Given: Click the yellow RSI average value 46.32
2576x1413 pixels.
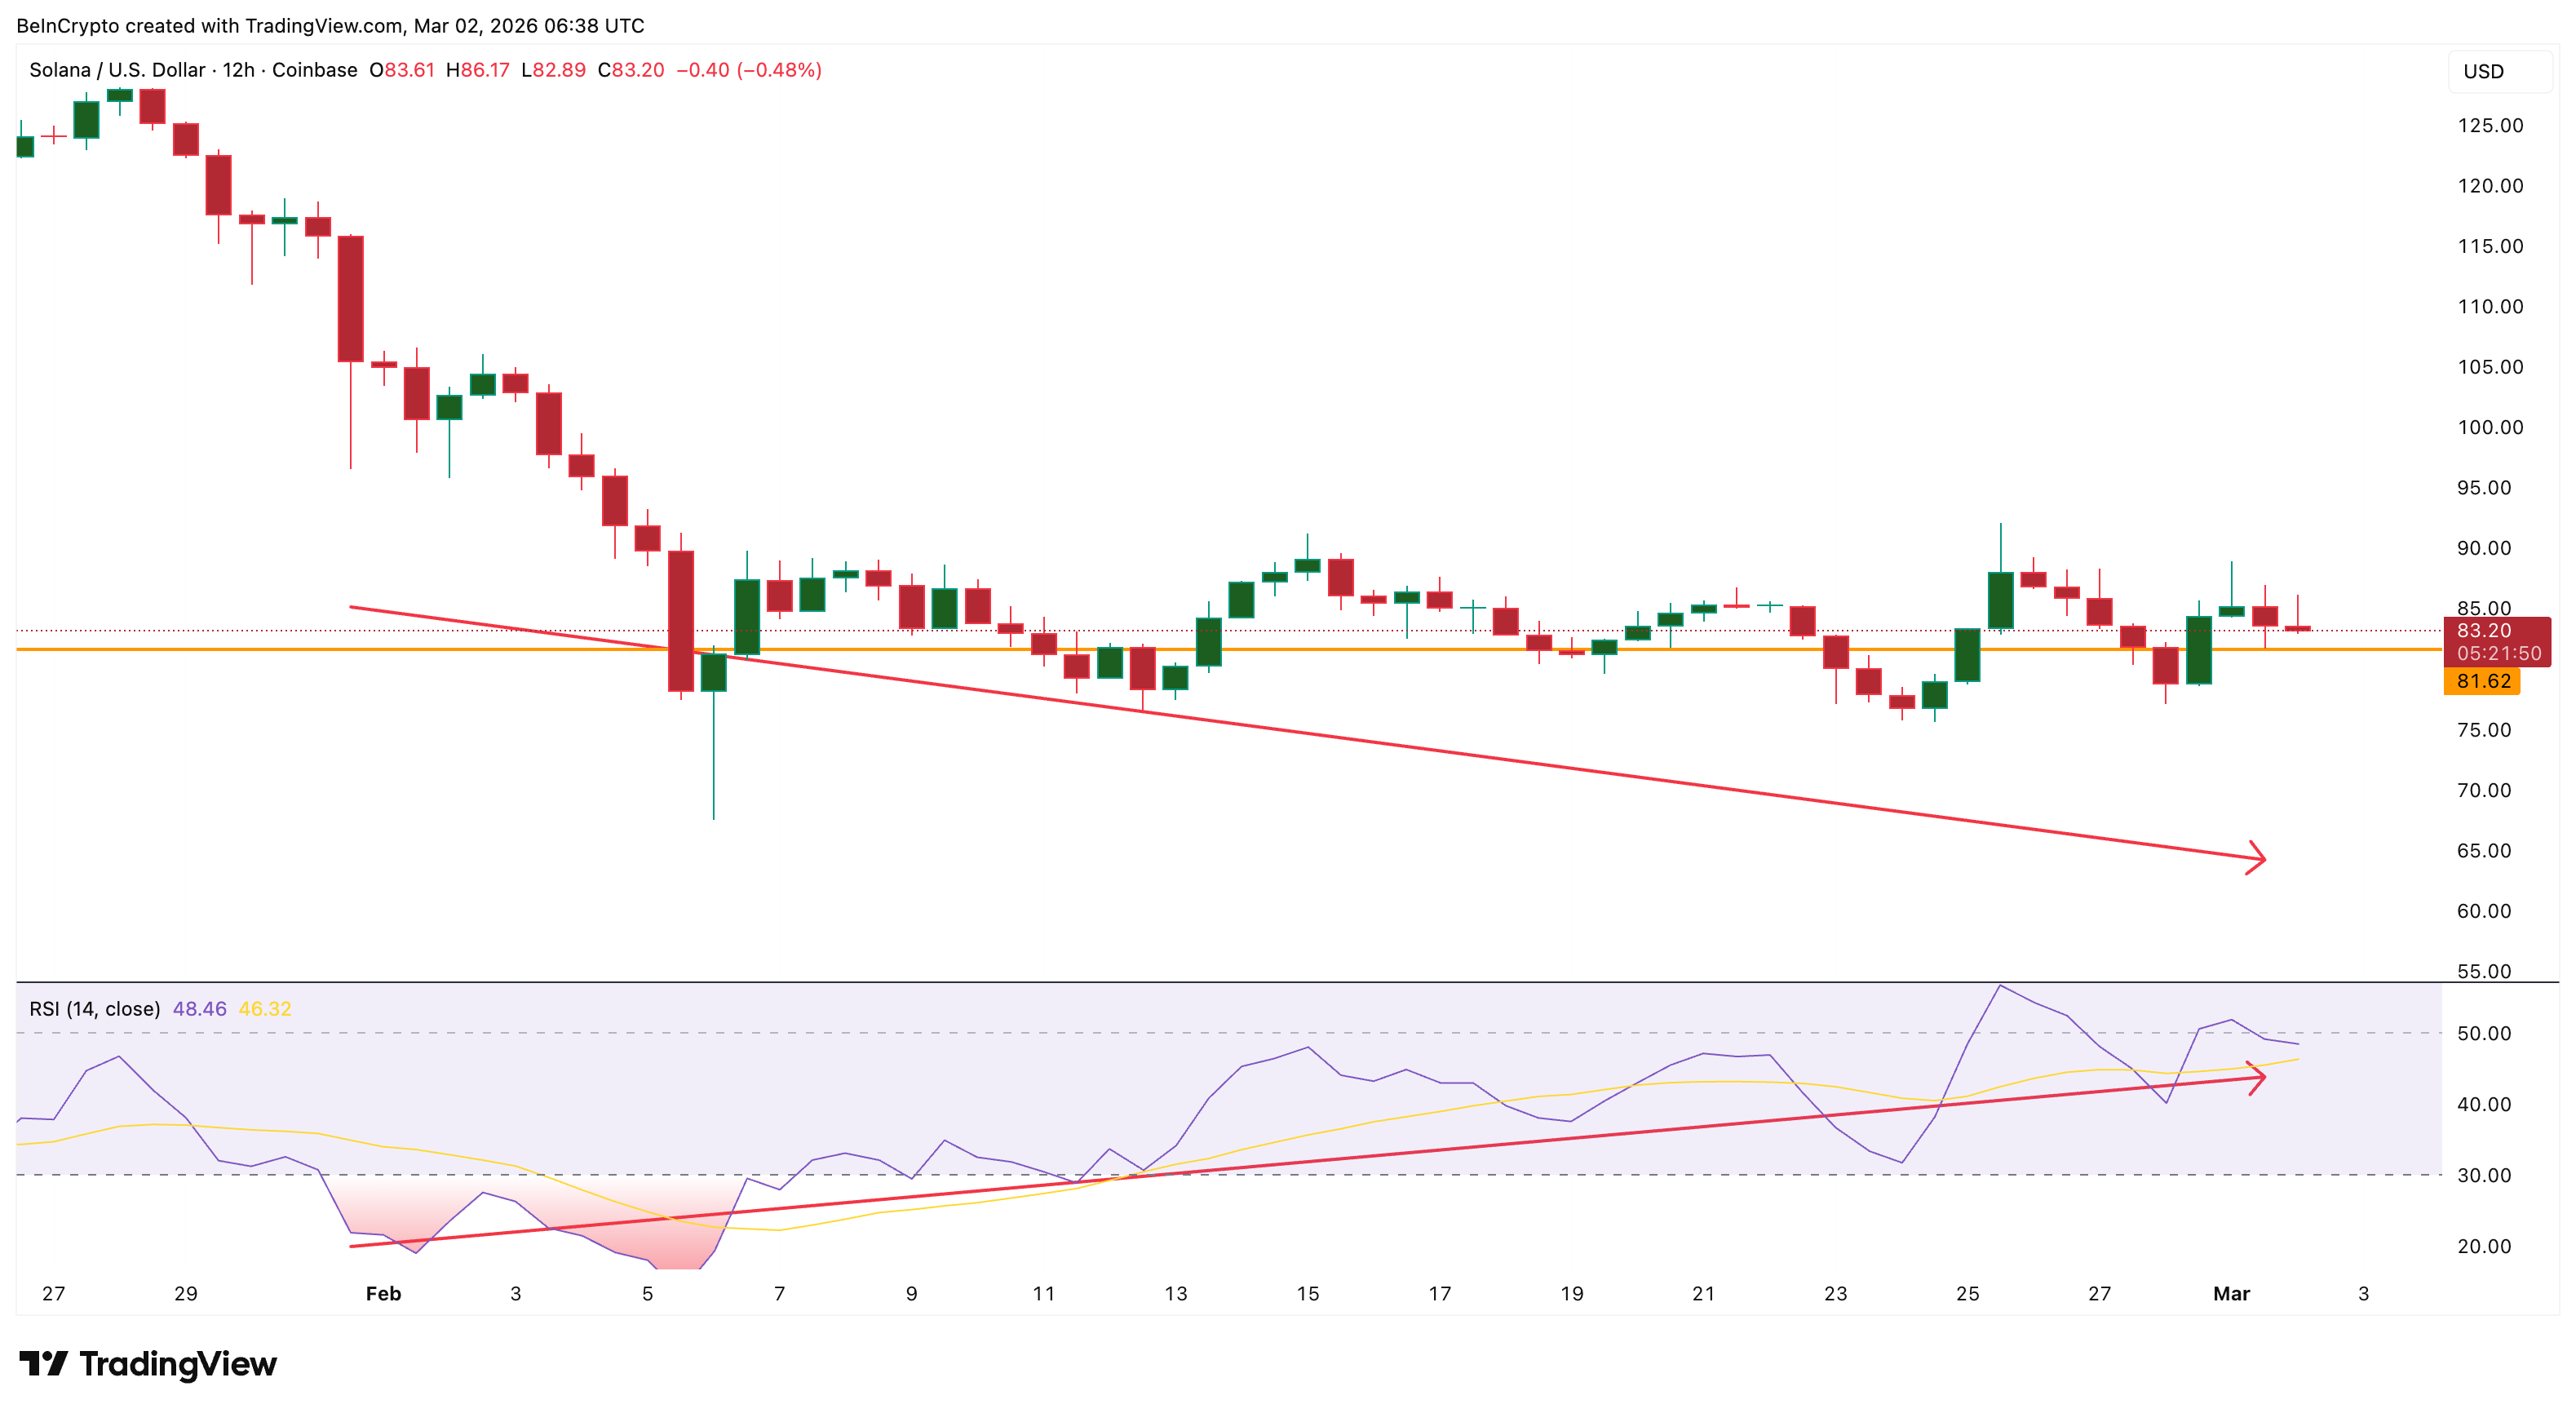Looking at the screenshot, I should (x=265, y=1010).
